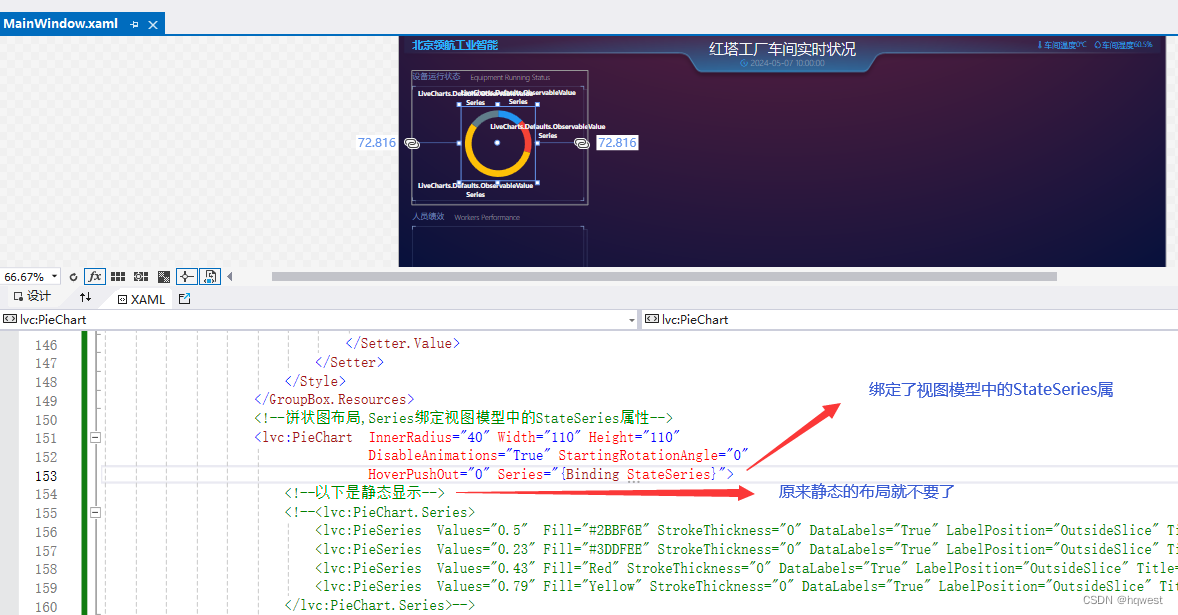Image resolution: width=1178 pixels, height=615 pixels.
Task: Pop out XAML into new window
Action: 185,299
